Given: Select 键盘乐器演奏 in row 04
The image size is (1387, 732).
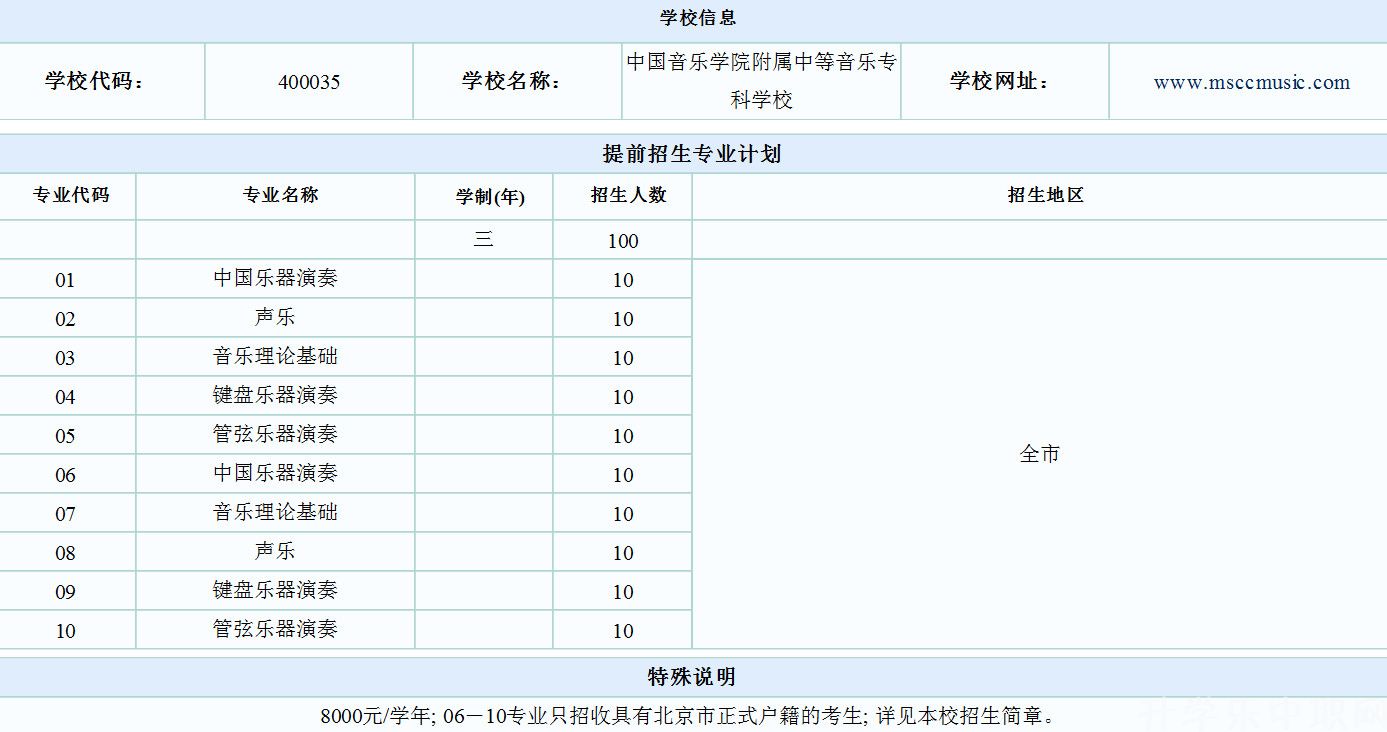Looking at the screenshot, I should point(275,395).
